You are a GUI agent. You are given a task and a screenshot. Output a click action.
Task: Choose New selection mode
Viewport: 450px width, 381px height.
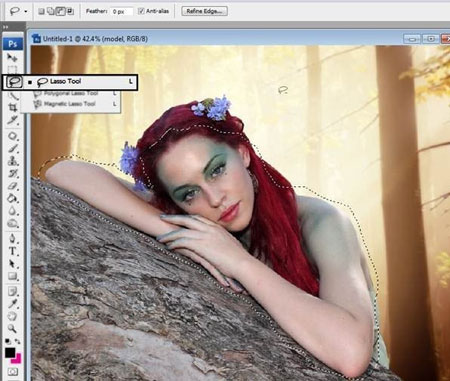tap(41, 11)
